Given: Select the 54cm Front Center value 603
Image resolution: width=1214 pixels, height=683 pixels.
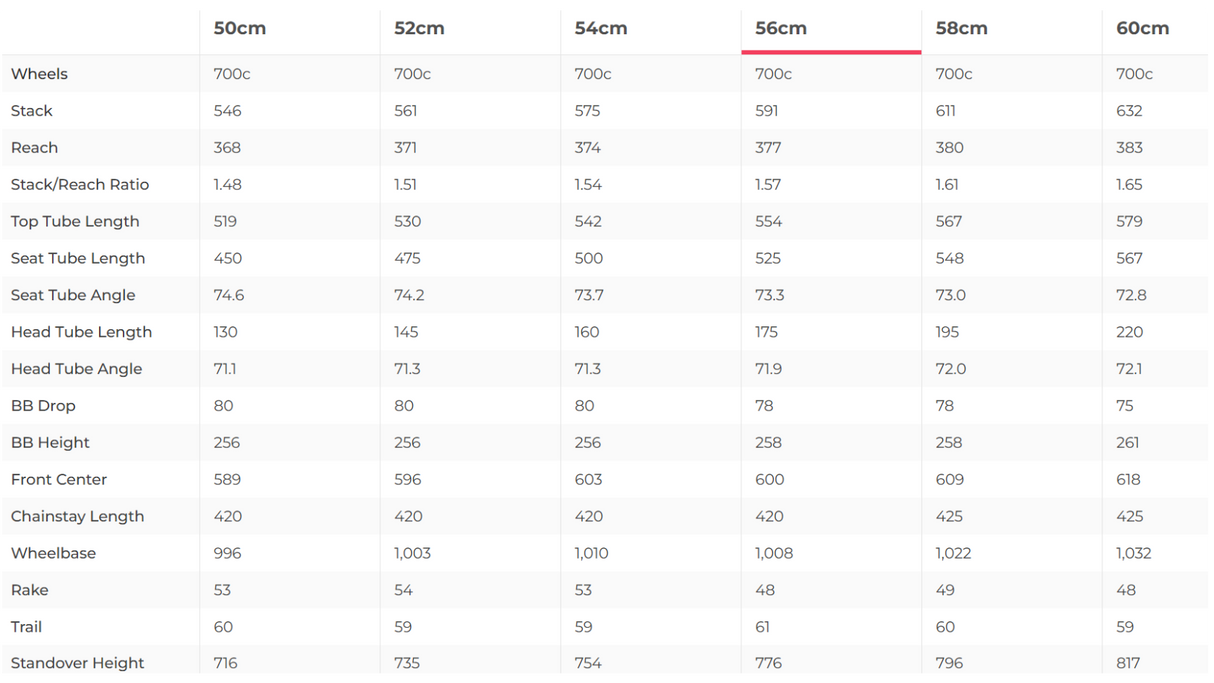Looking at the screenshot, I should click(588, 480).
